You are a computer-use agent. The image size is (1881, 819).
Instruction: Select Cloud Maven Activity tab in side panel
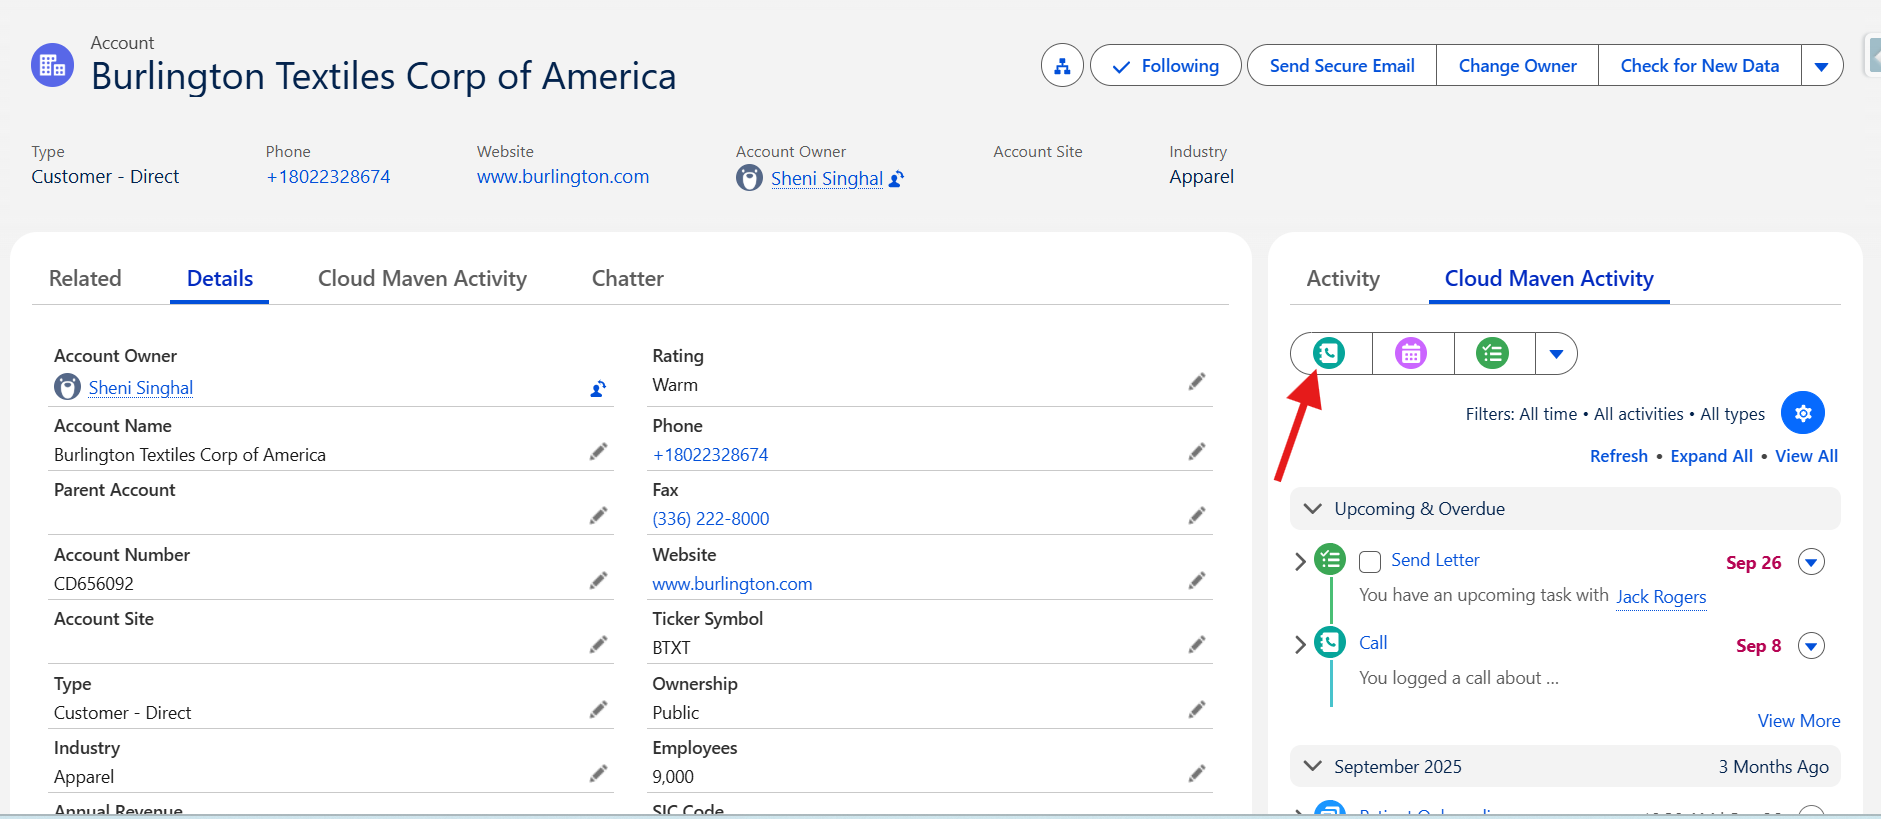point(1549,279)
